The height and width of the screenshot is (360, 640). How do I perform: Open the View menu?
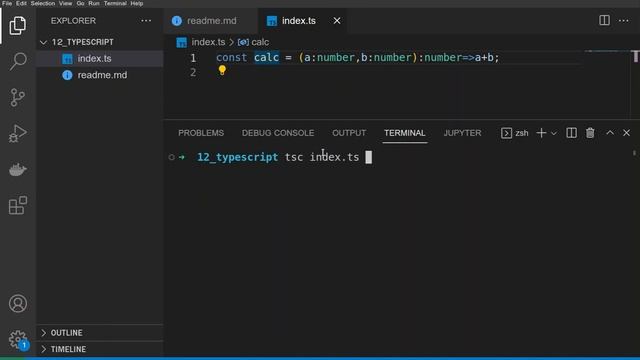65,3
